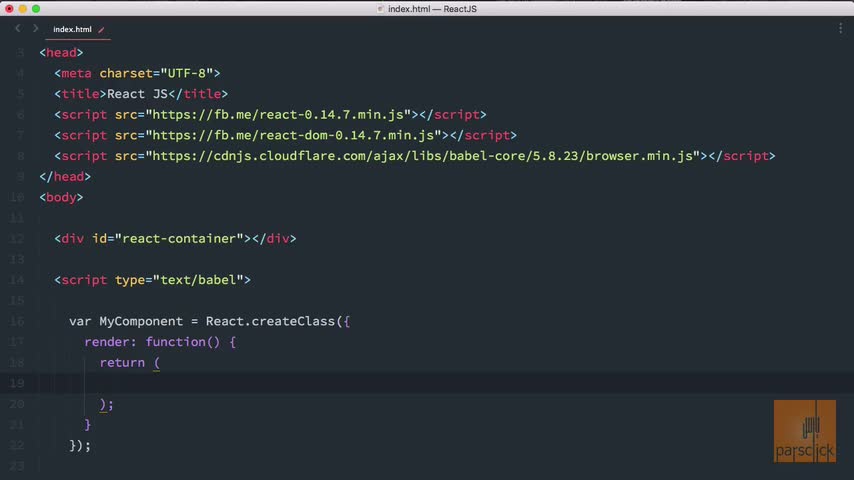Click the window title "index.html — ReactJS"
854x480 pixels.
click(432, 9)
